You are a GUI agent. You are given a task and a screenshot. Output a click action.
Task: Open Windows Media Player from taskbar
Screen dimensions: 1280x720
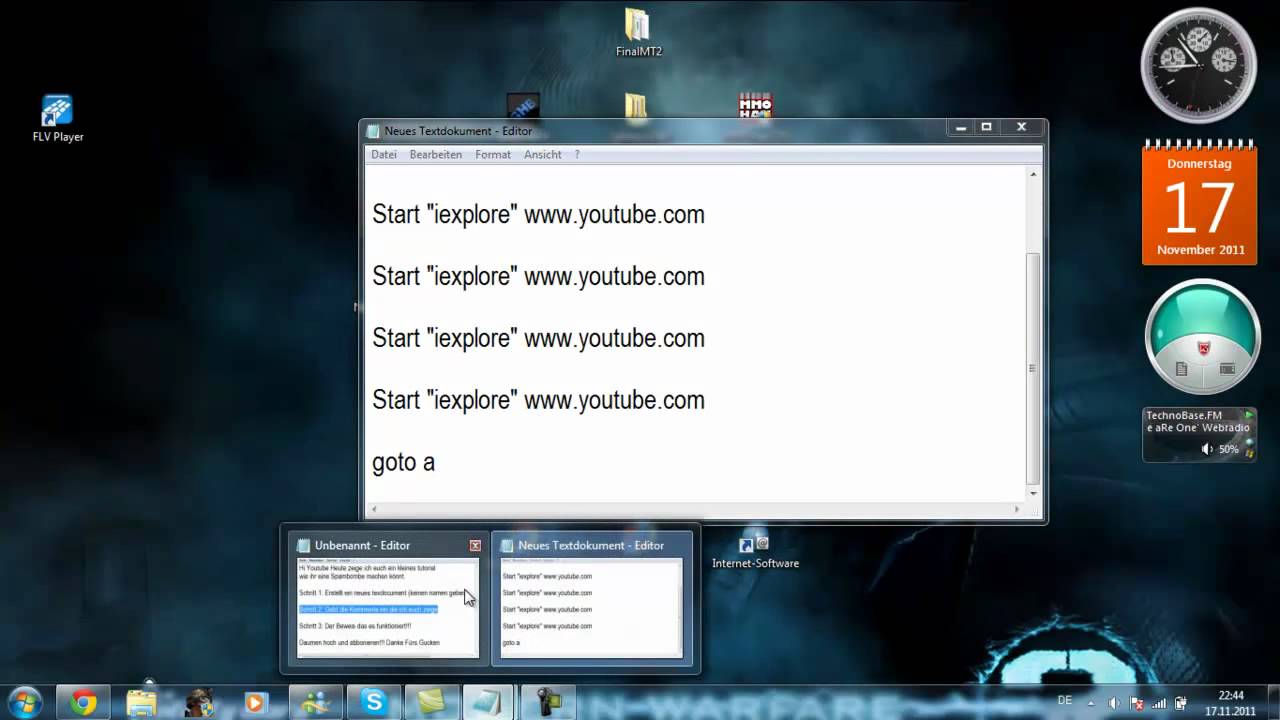click(256, 703)
